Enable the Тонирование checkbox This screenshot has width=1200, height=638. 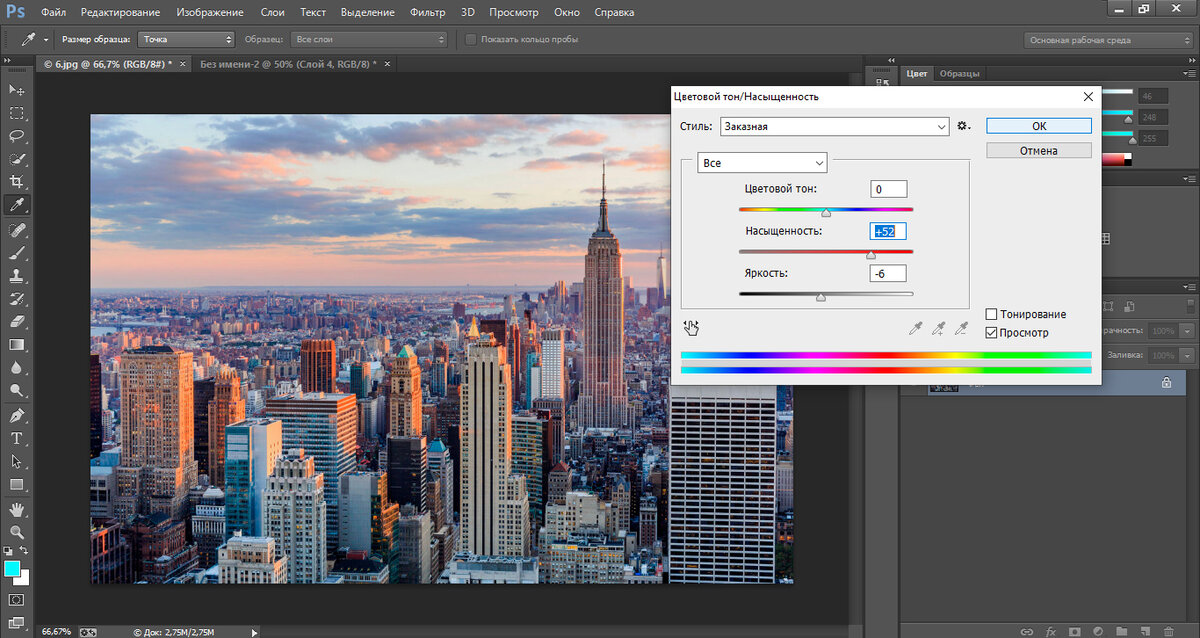pyautogui.click(x=991, y=314)
